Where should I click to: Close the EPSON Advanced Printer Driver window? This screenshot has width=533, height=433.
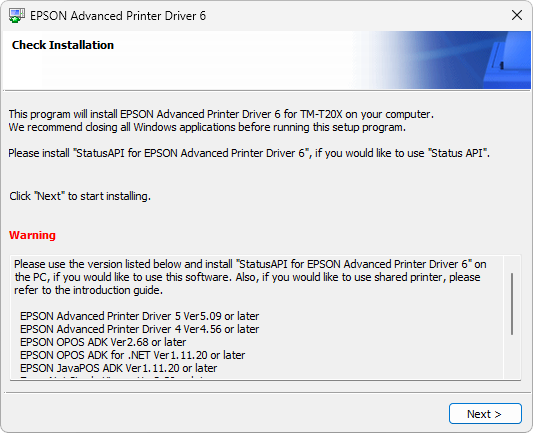pyautogui.click(x=517, y=15)
